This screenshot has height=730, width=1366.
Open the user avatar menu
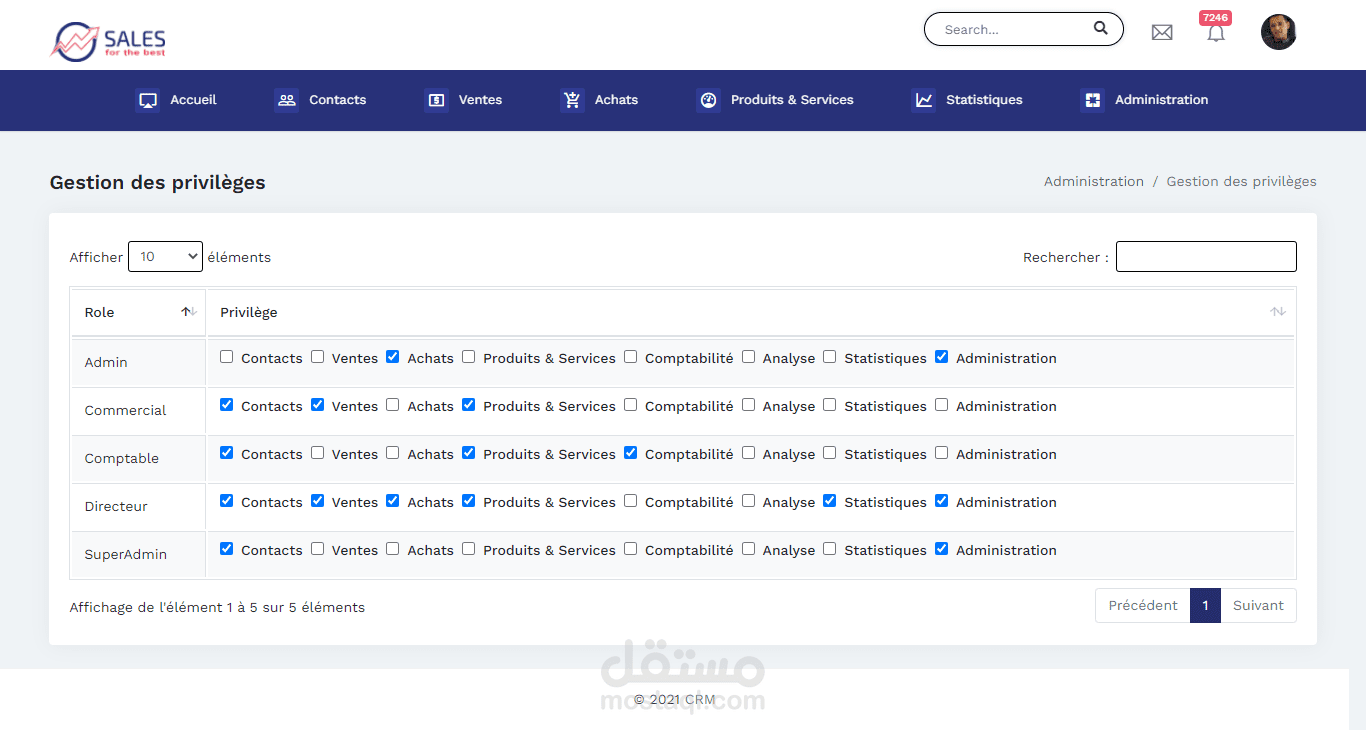tap(1278, 32)
